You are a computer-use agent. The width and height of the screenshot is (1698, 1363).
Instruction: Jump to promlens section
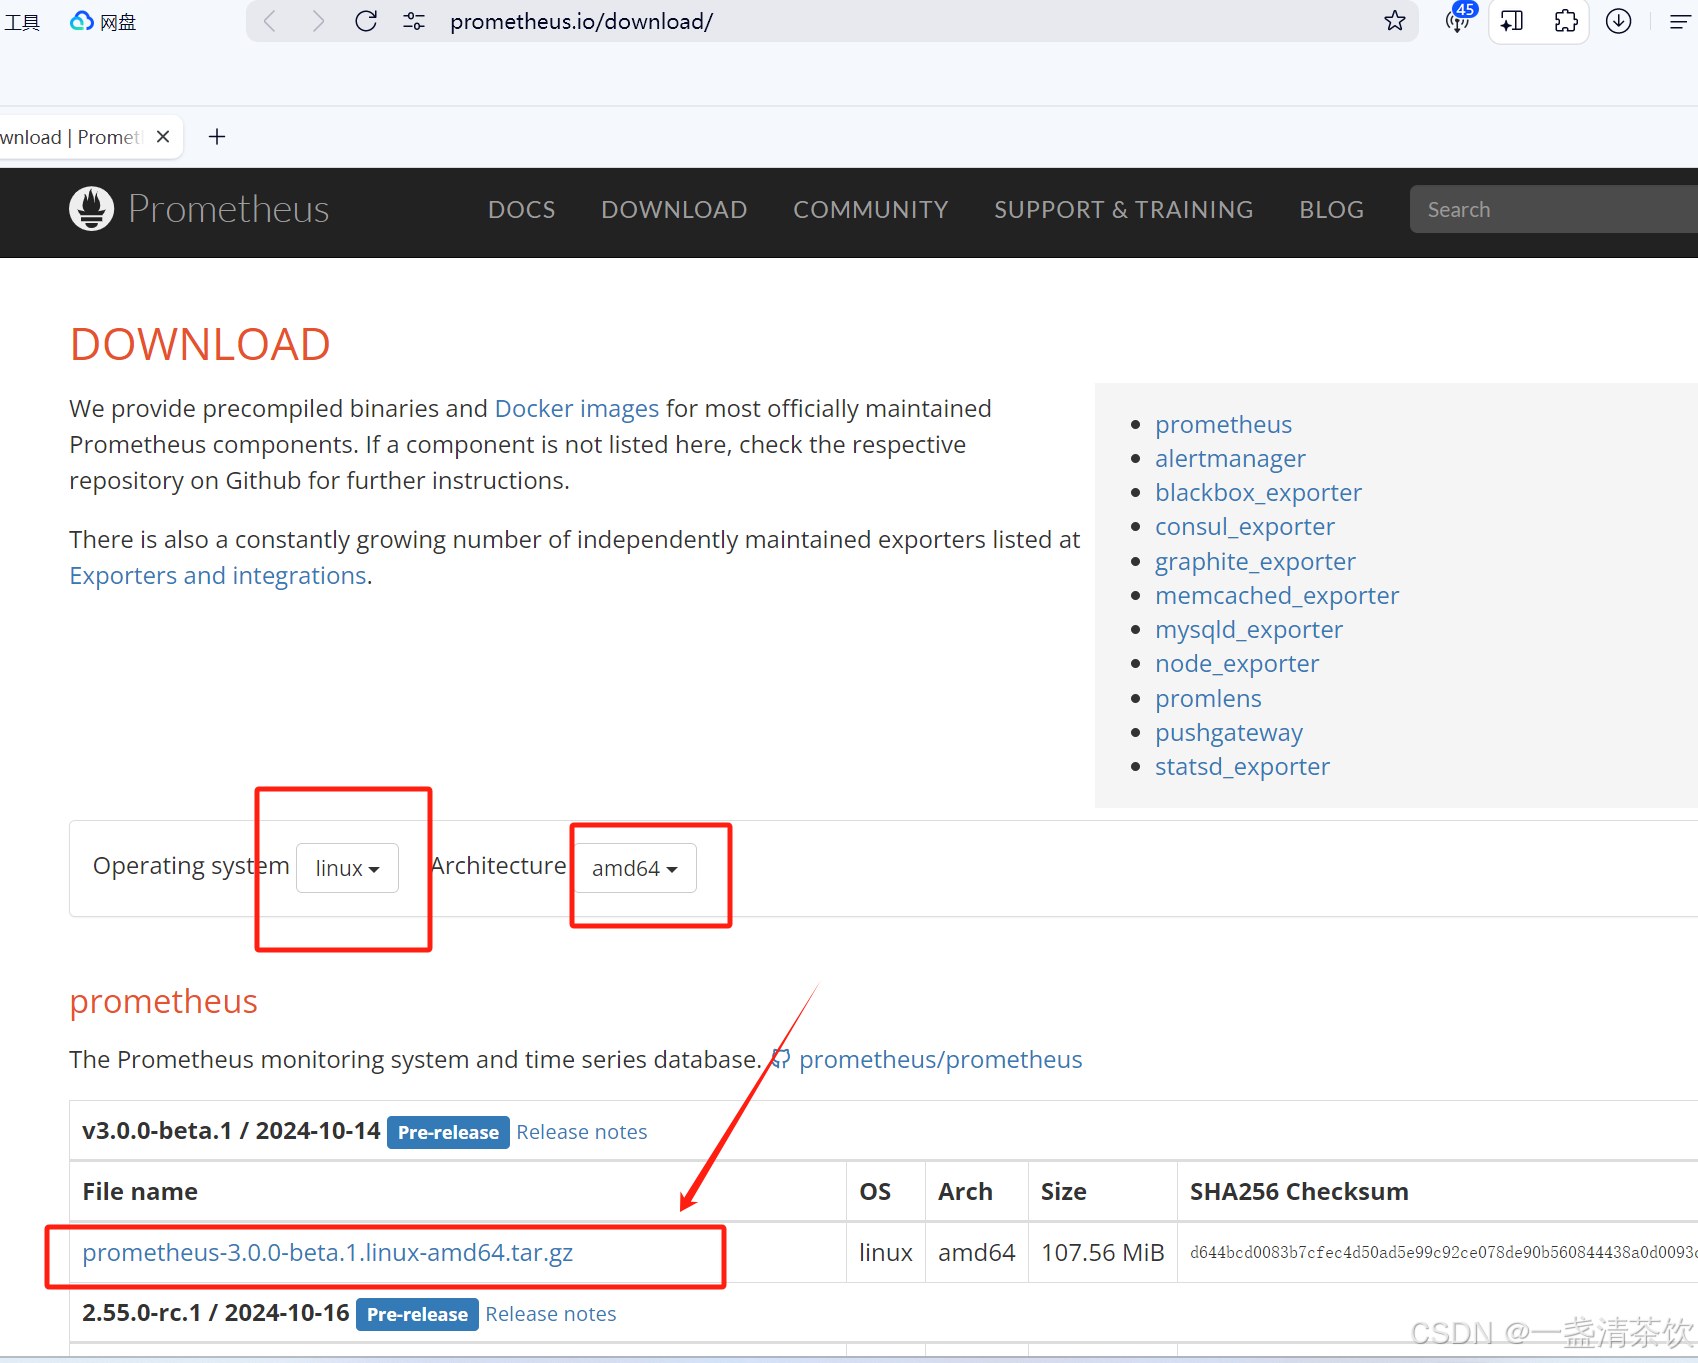pos(1208,698)
